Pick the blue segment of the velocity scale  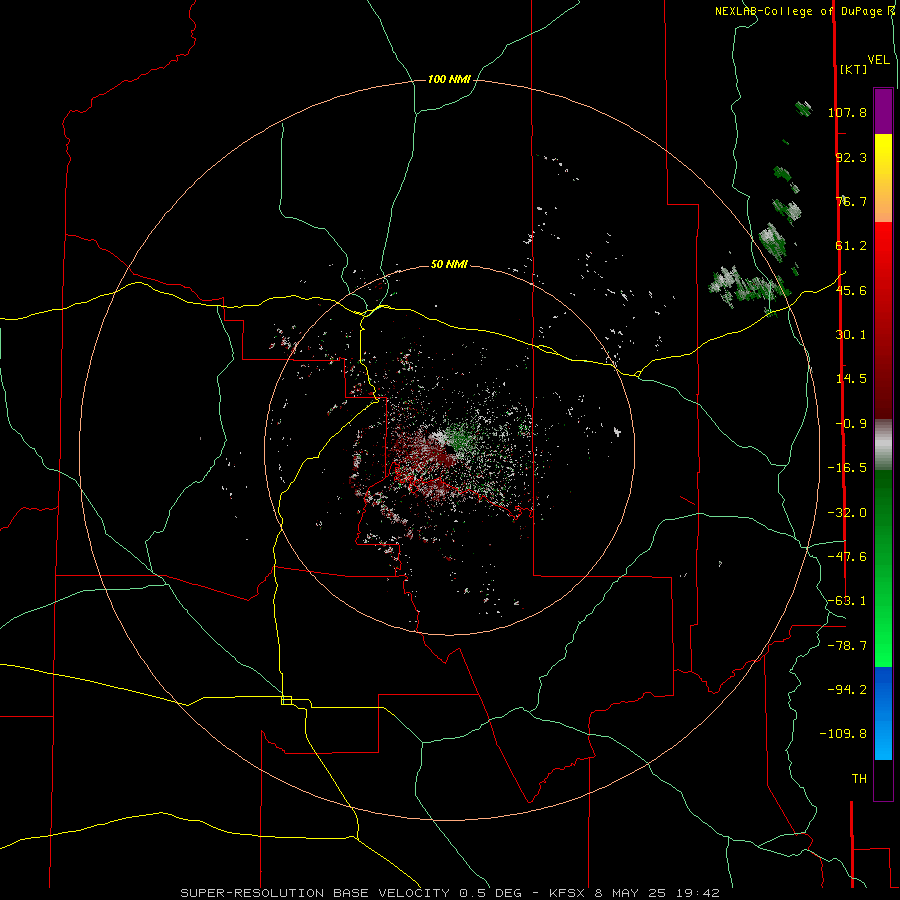(x=883, y=713)
